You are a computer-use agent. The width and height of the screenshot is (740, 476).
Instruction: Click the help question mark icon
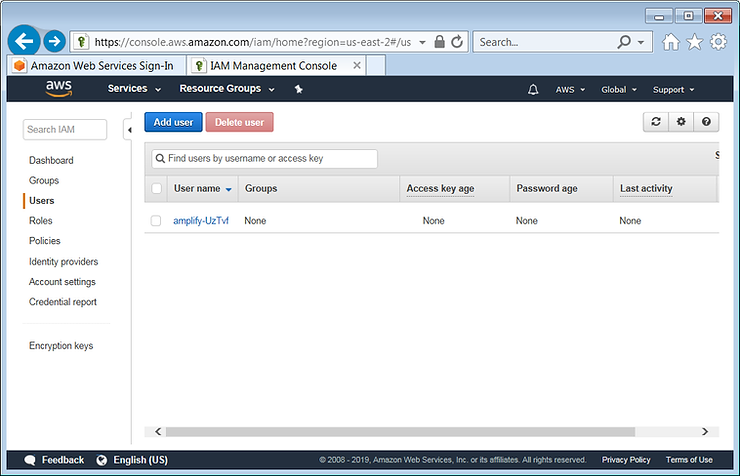[706, 122]
